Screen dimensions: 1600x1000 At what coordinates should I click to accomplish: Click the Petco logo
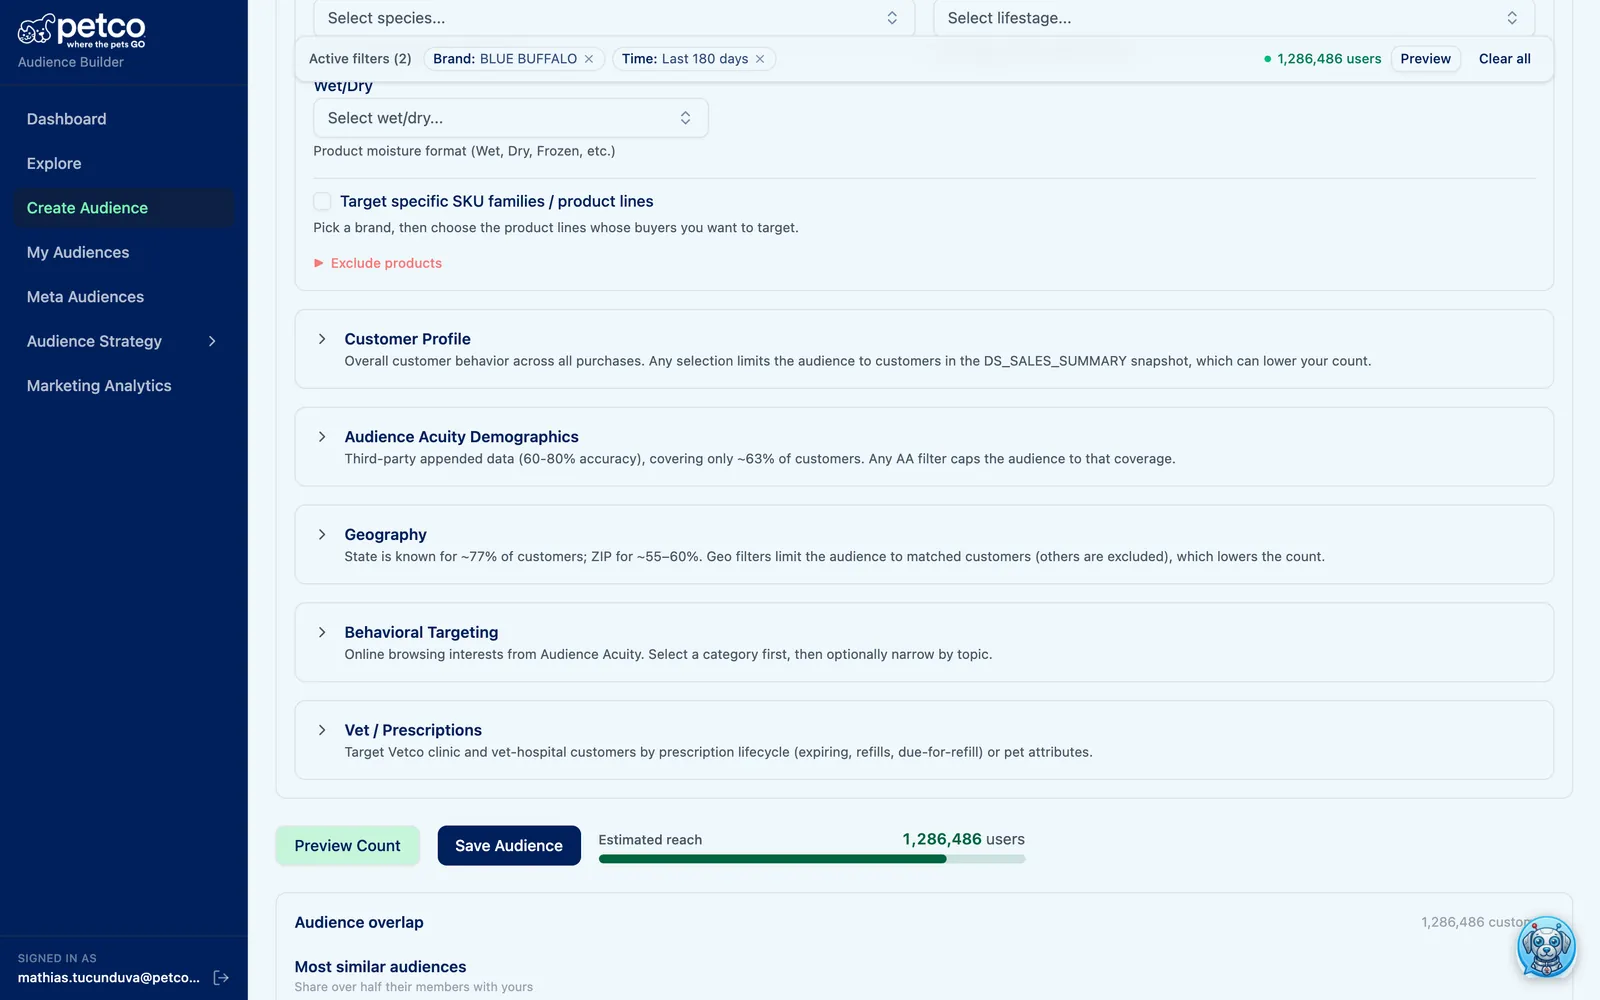point(81,31)
